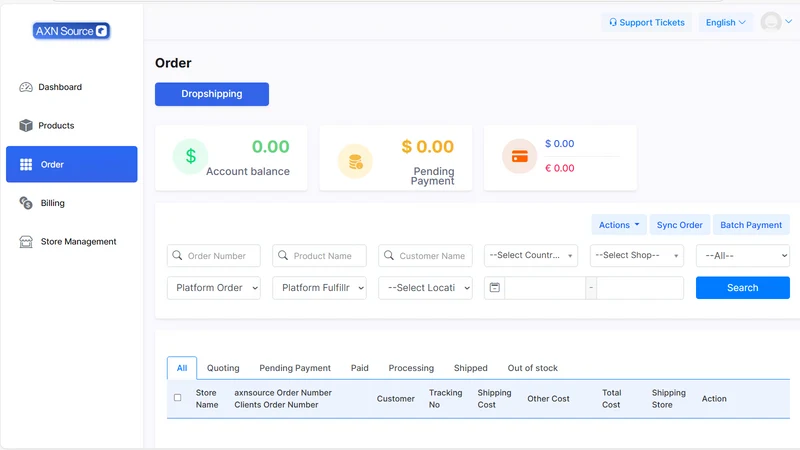Click the Order Number search magnifier icon
800x450 pixels.
click(177, 255)
